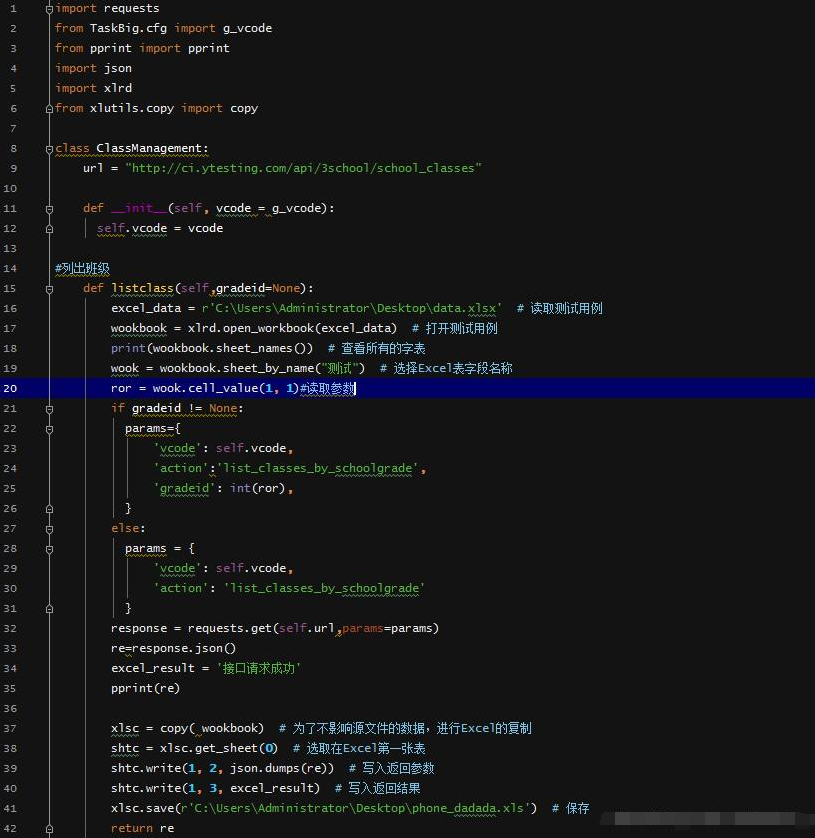Collapse the params dictionary at line 22

coord(48,428)
